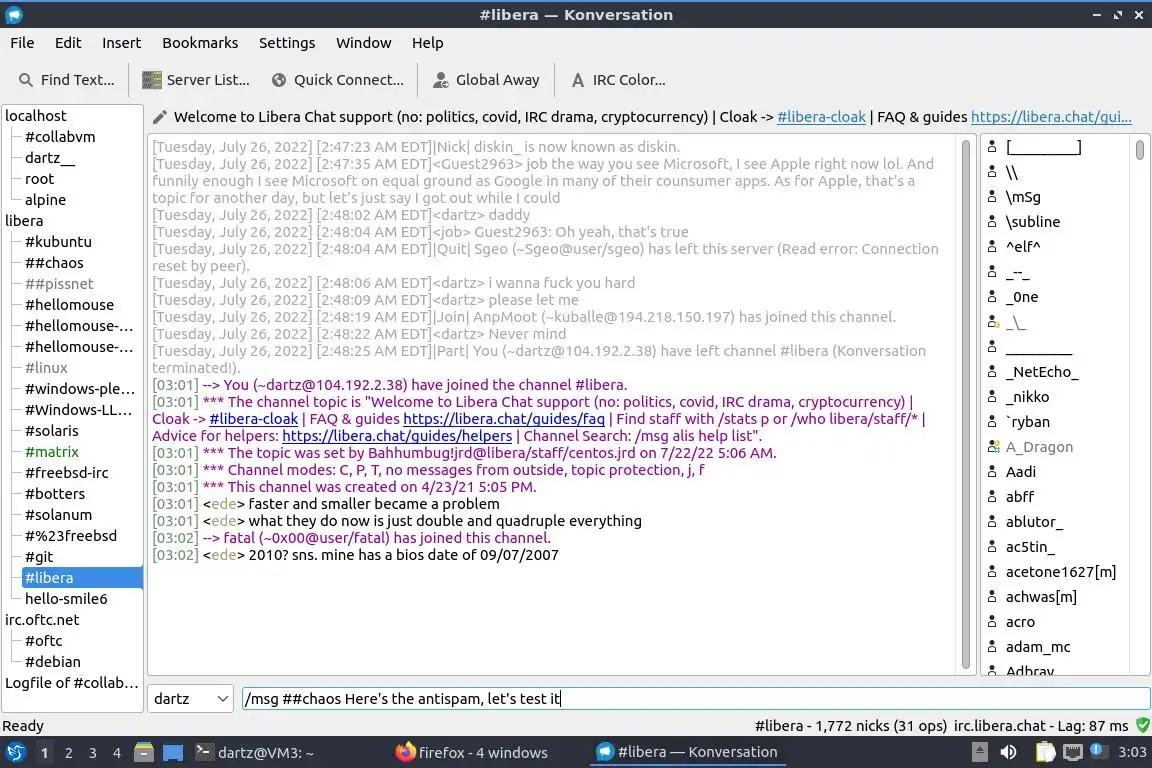This screenshot has width=1152, height=768.
Task: Select the #matrix channel
Action: 51,452
